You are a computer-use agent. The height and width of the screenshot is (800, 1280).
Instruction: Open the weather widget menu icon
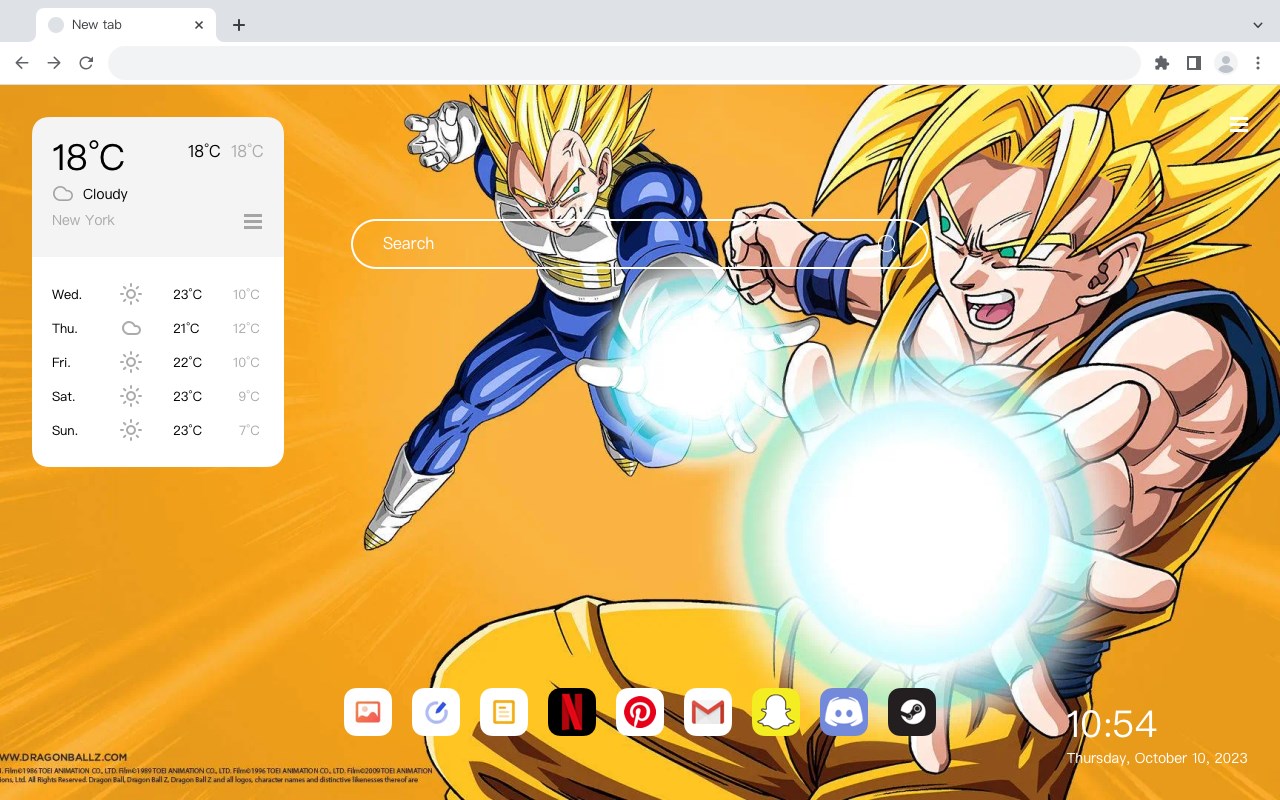[x=253, y=221]
